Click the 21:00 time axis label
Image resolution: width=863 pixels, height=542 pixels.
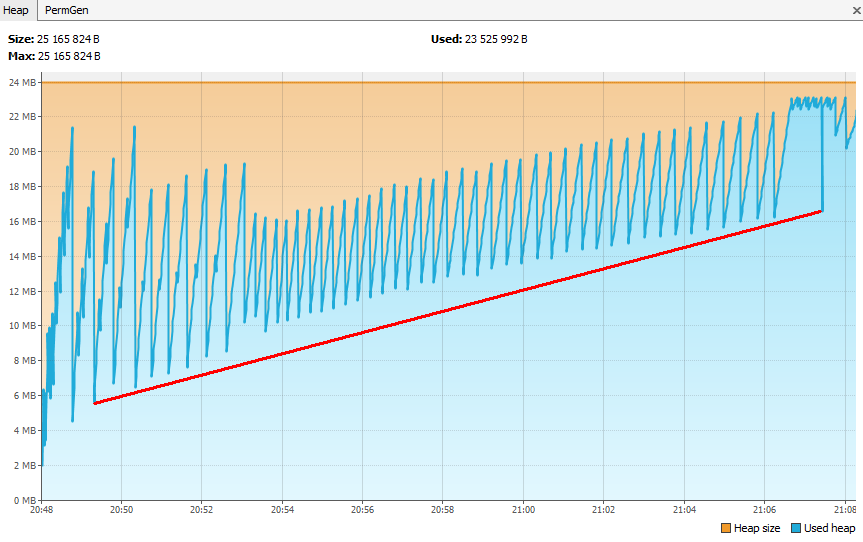pyautogui.click(x=523, y=510)
